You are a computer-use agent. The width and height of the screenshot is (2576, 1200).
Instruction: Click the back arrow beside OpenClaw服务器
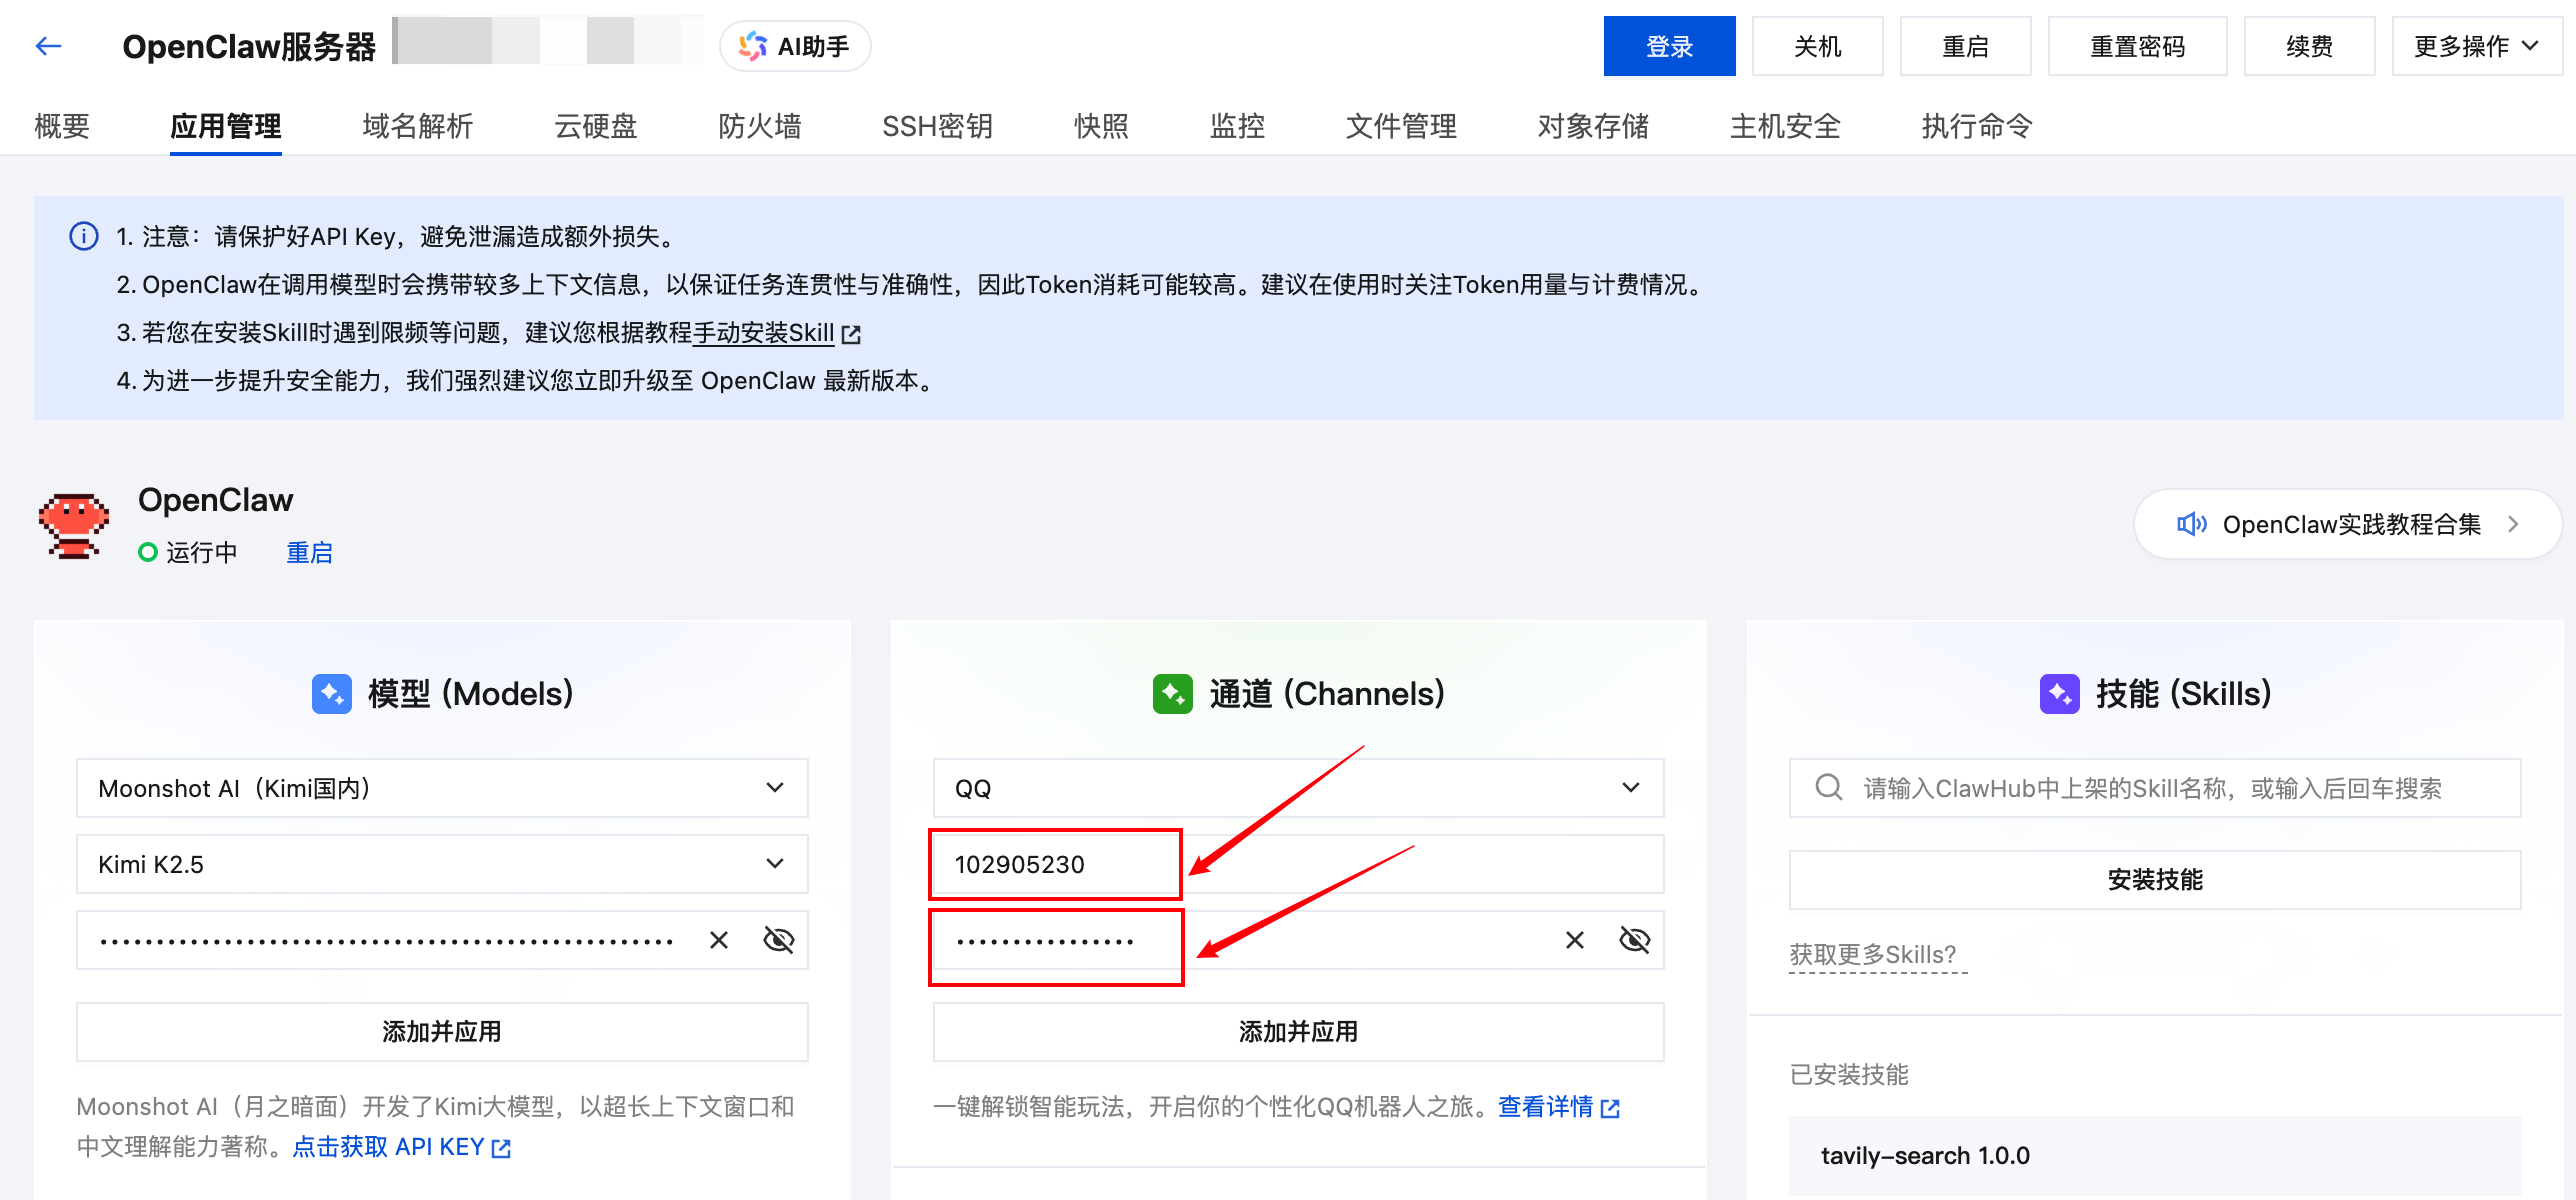[x=47, y=45]
